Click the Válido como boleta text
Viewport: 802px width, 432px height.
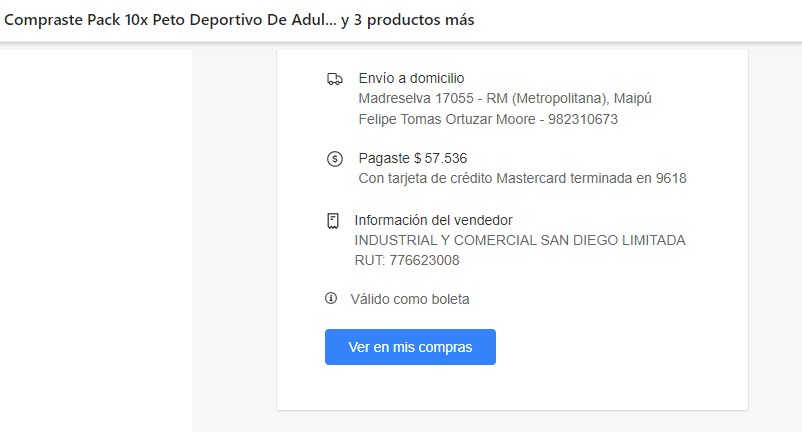(410, 299)
